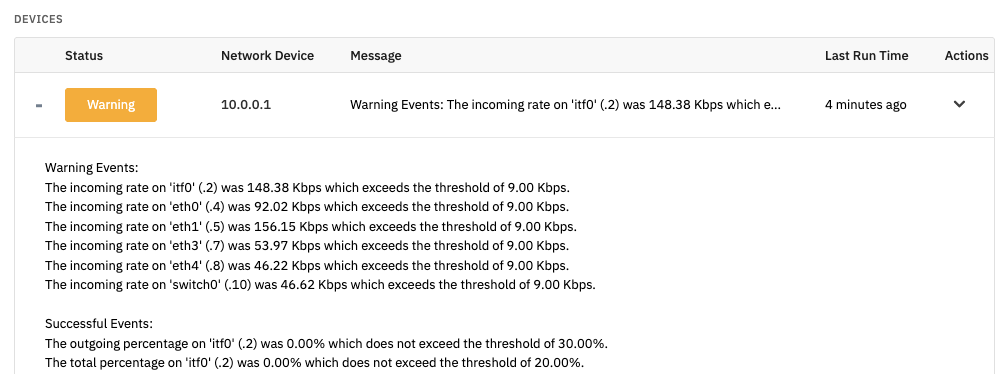Select the itf0 outgoing percentage success line
The height and width of the screenshot is (374, 1004).
[x=326, y=343]
